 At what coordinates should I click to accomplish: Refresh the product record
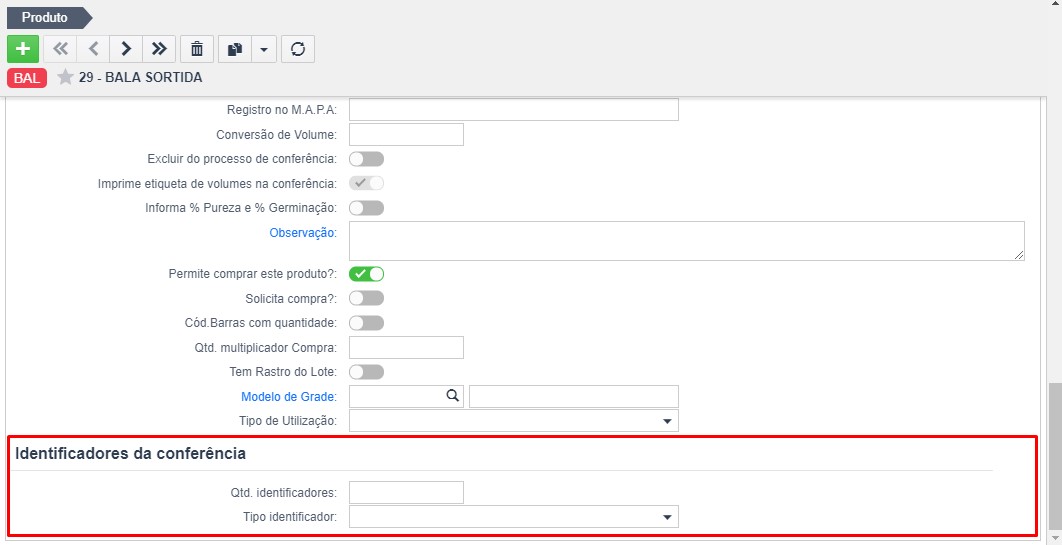(x=298, y=49)
